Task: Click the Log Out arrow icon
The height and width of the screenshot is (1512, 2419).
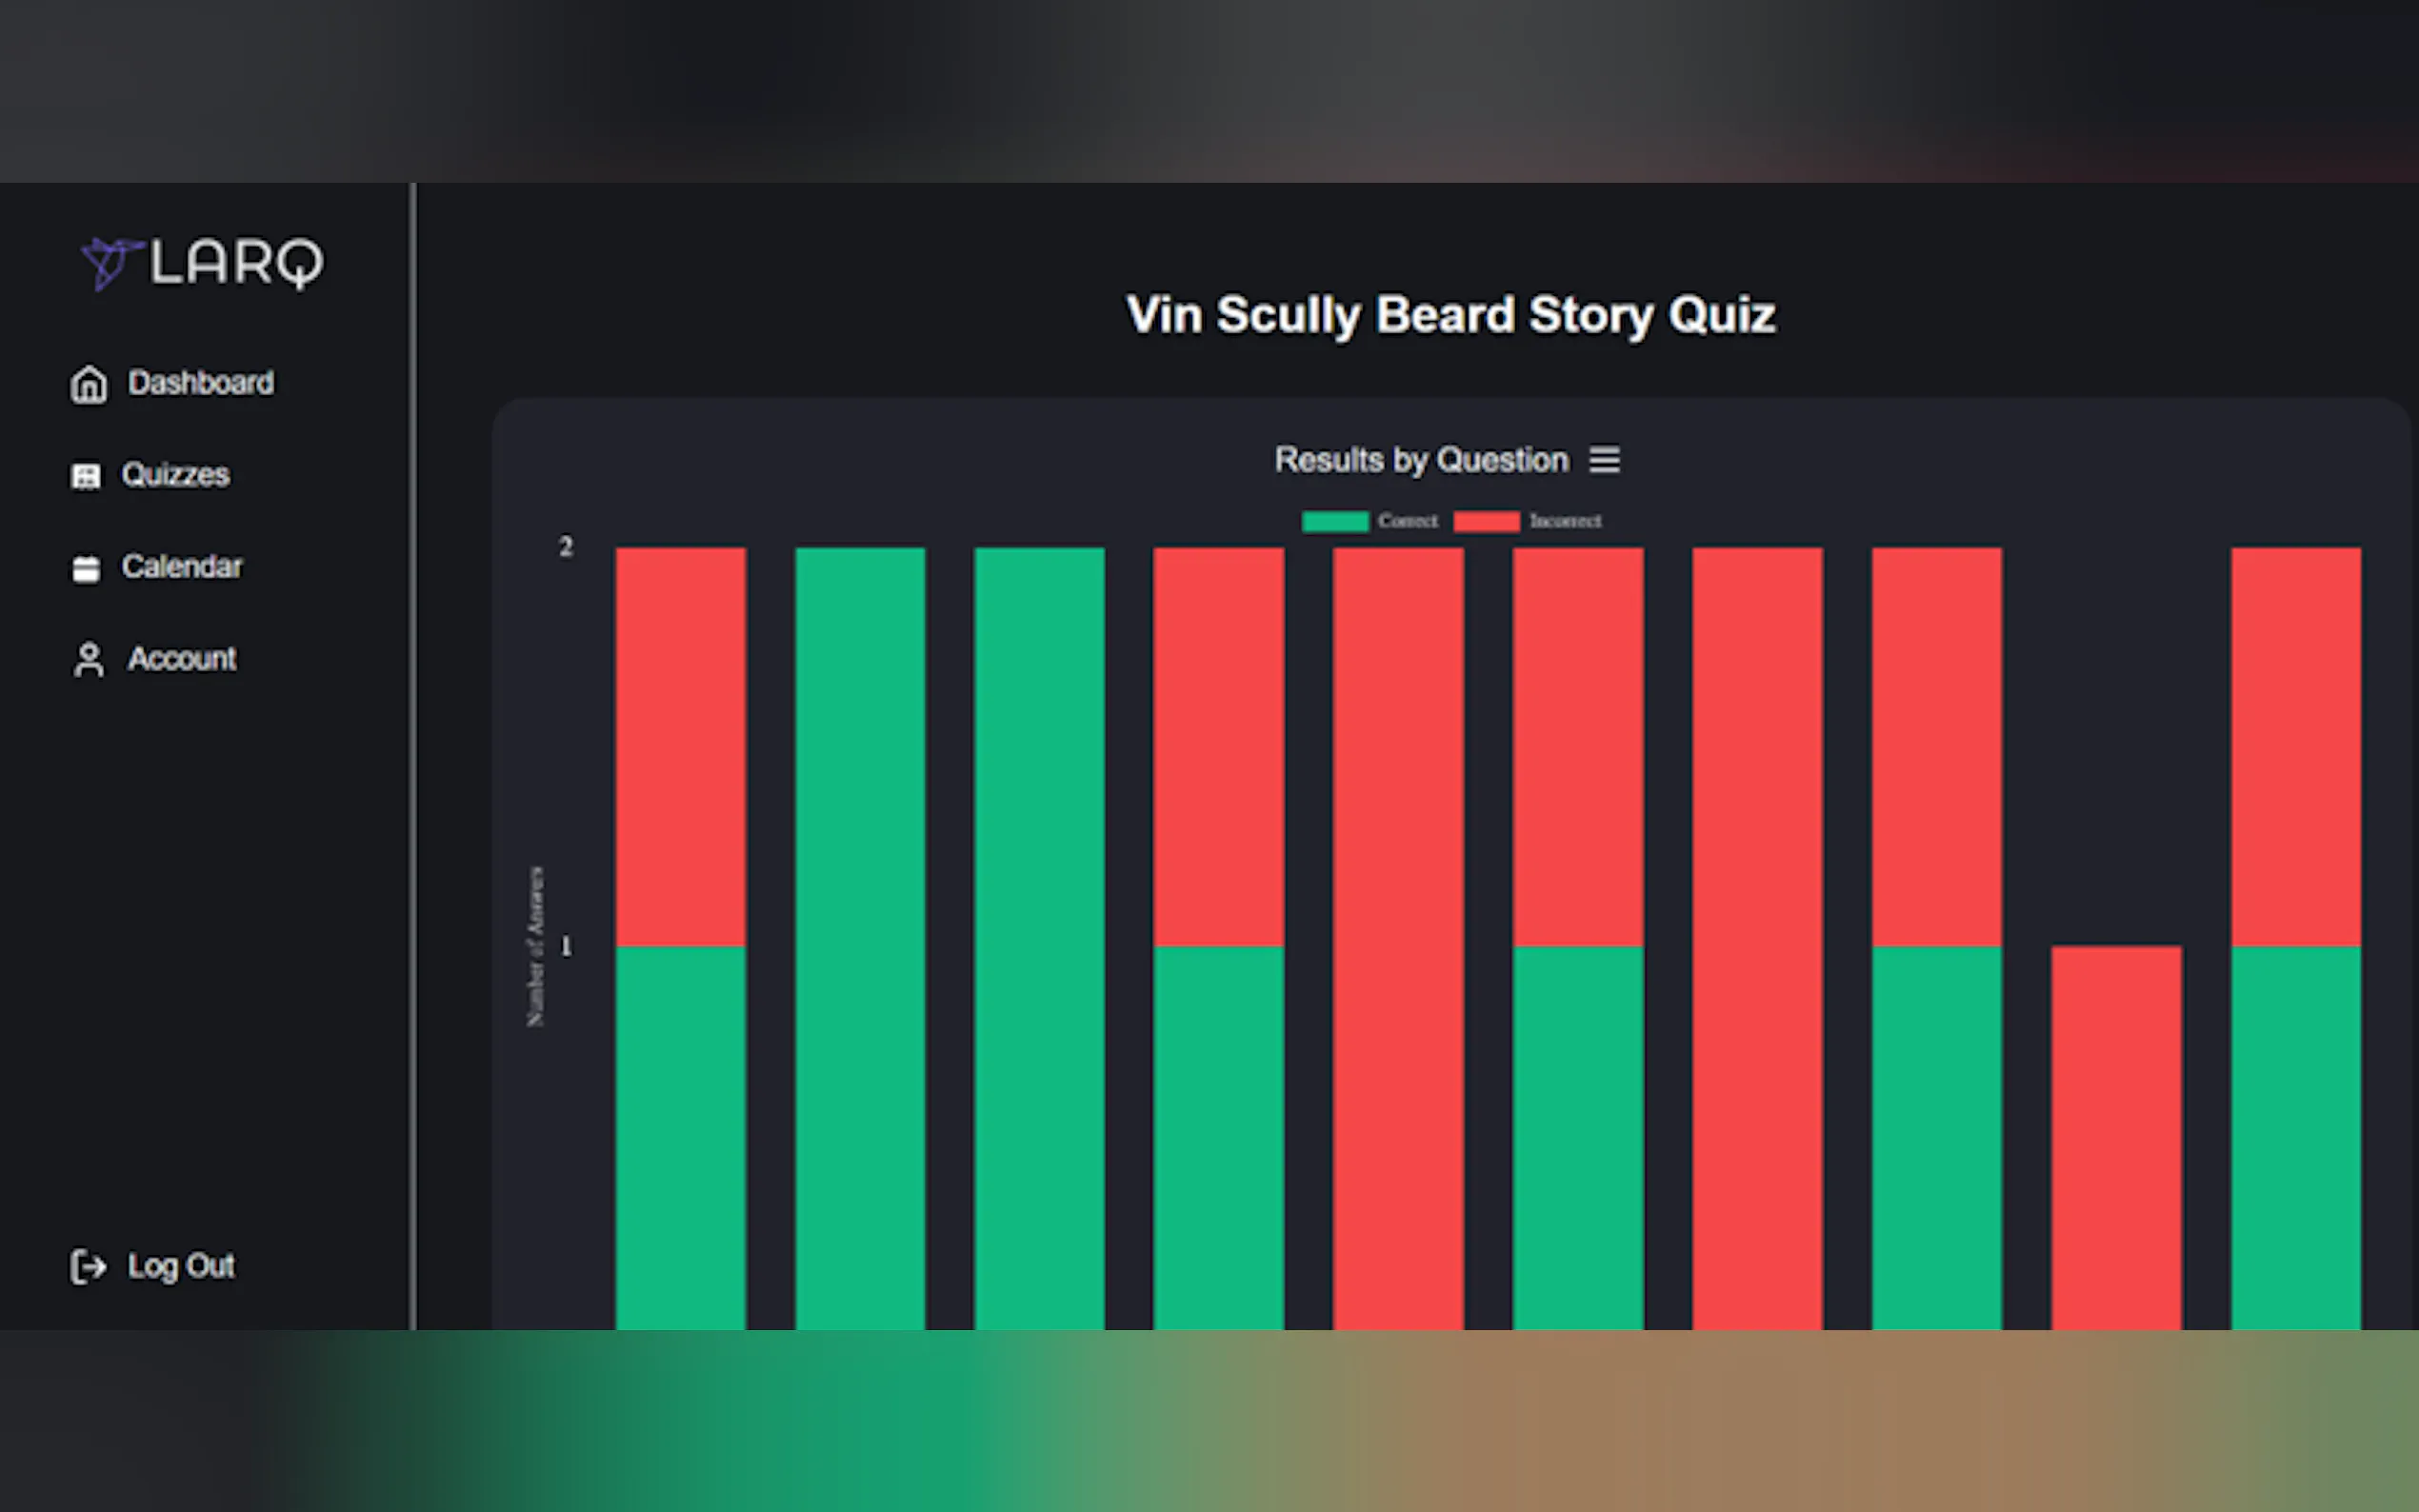Action: click(x=88, y=1267)
